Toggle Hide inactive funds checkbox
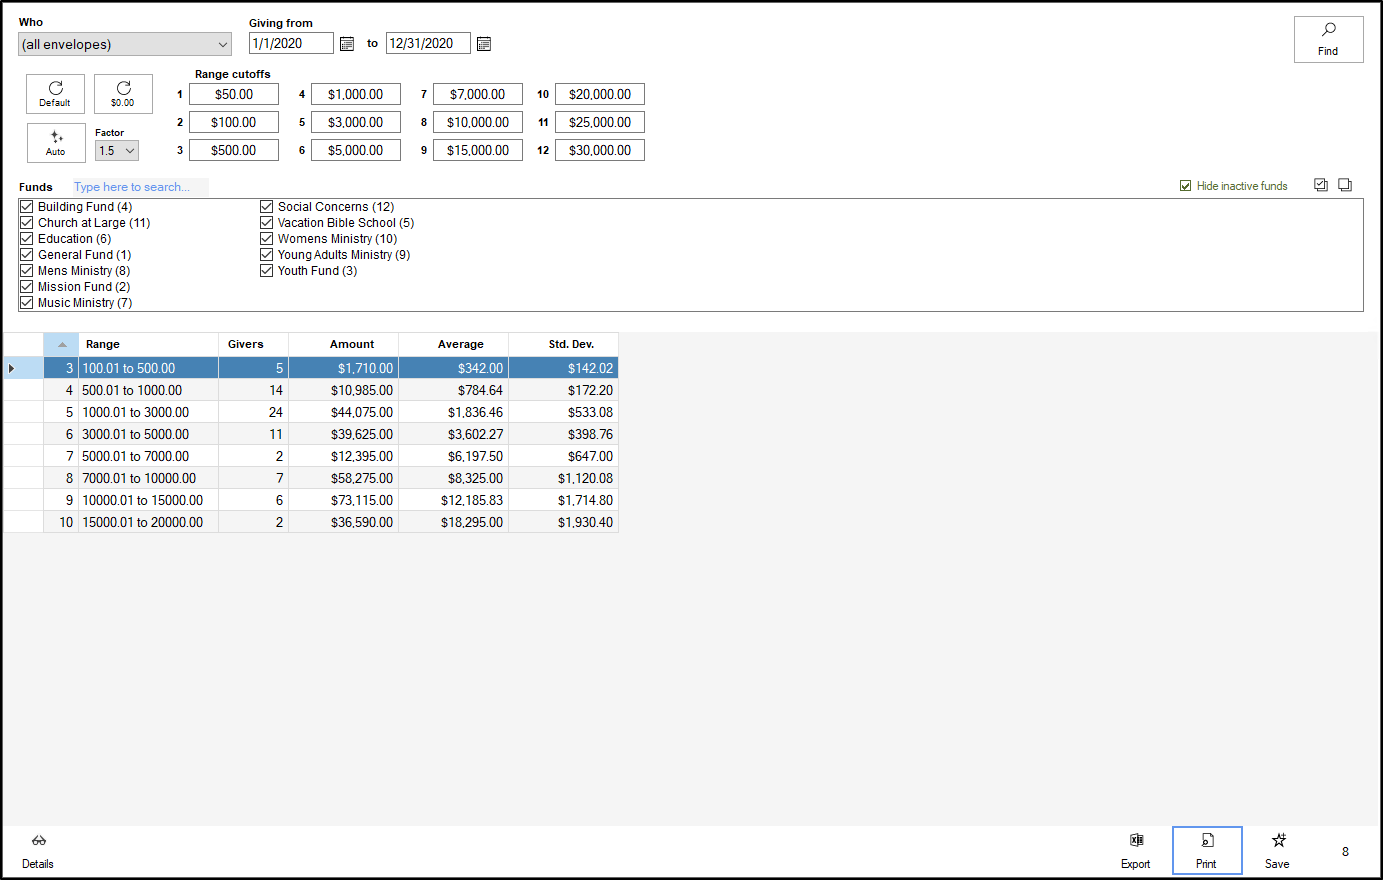 1186,186
